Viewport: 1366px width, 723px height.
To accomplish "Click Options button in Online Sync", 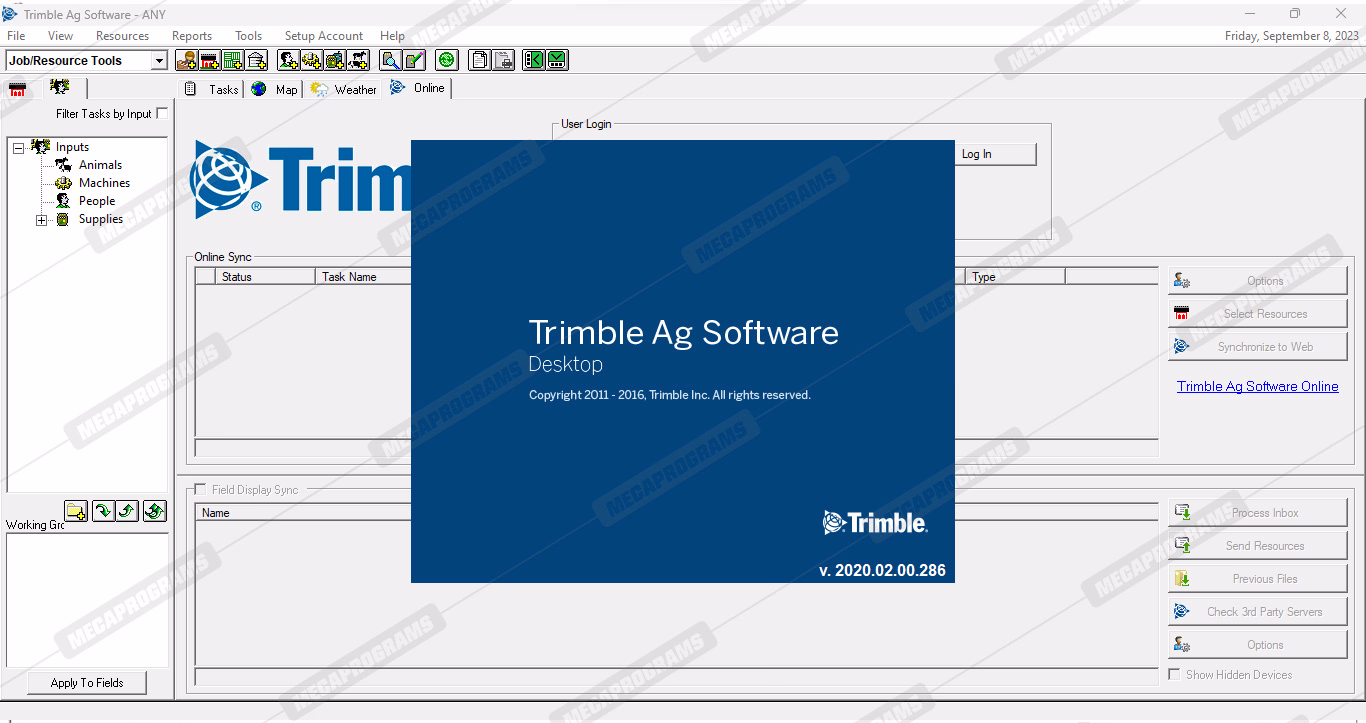I will pos(1257,281).
